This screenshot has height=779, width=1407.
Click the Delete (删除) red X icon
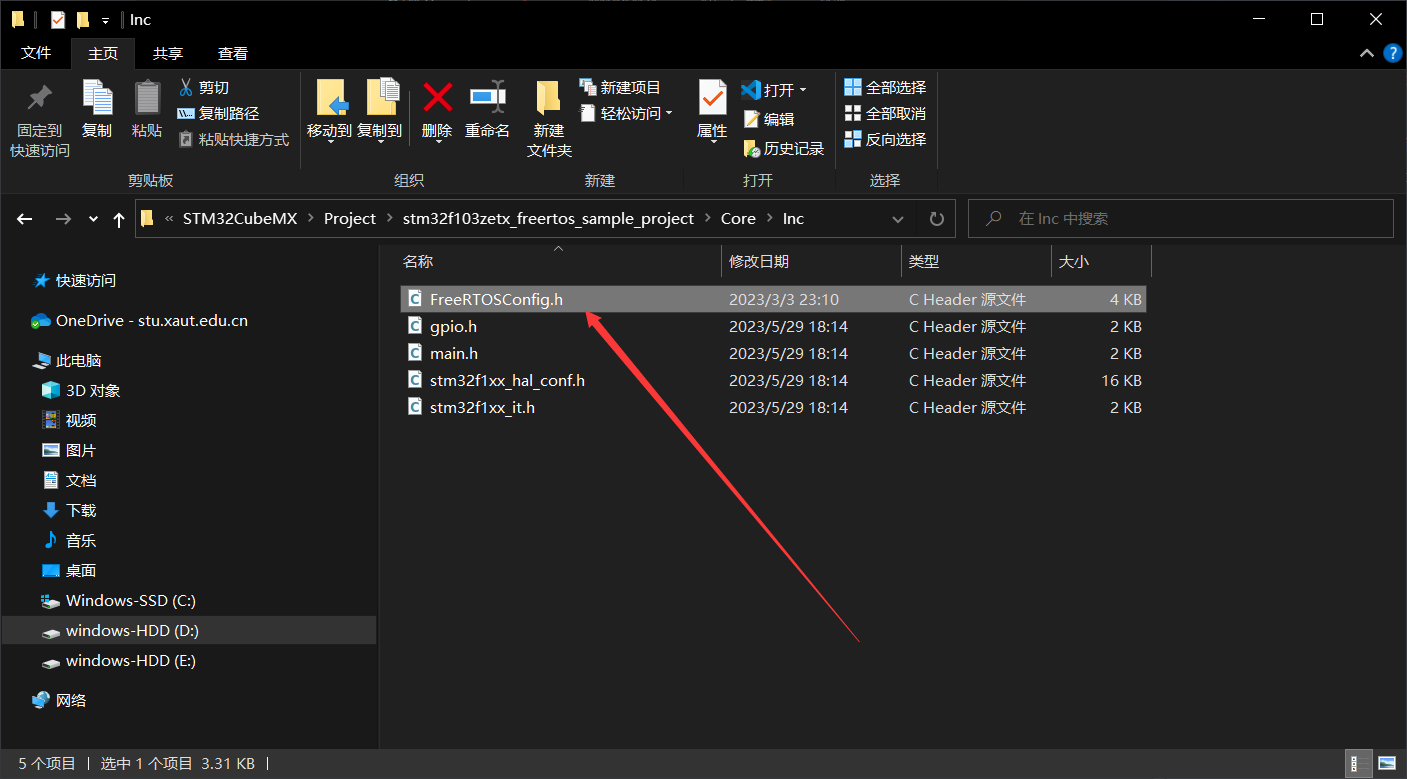pyautogui.click(x=437, y=98)
